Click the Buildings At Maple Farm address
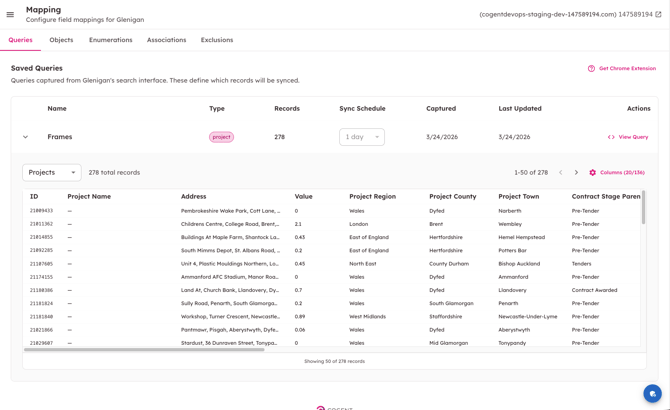 [x=230, y=237]
